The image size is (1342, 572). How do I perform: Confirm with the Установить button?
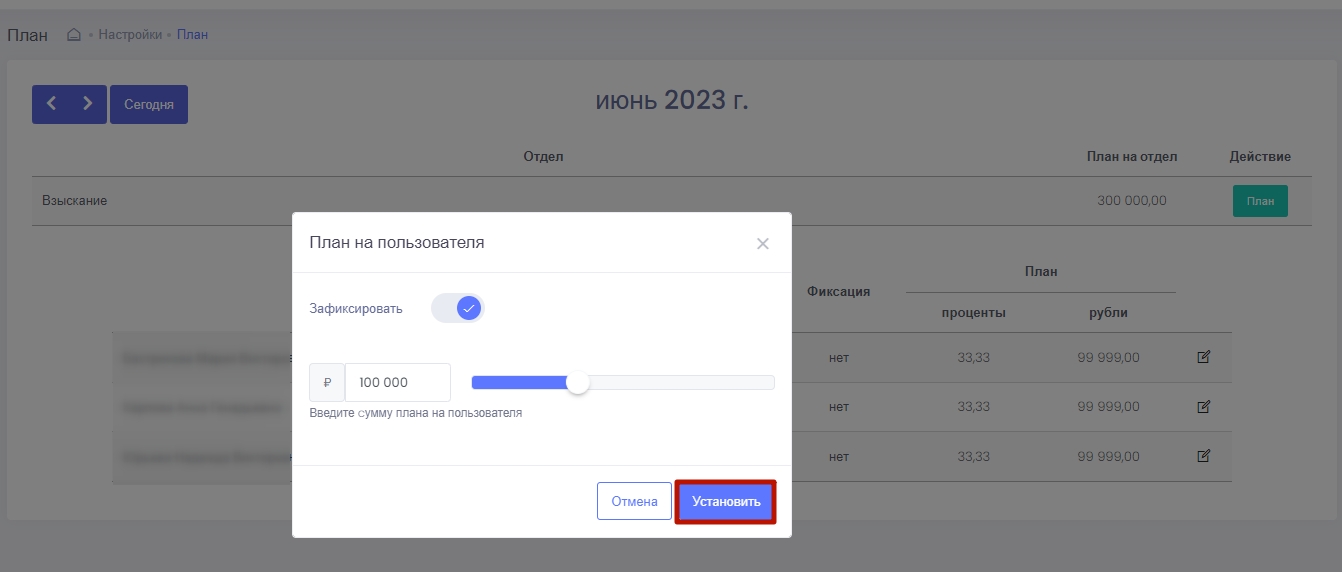[x=726, y=502]
